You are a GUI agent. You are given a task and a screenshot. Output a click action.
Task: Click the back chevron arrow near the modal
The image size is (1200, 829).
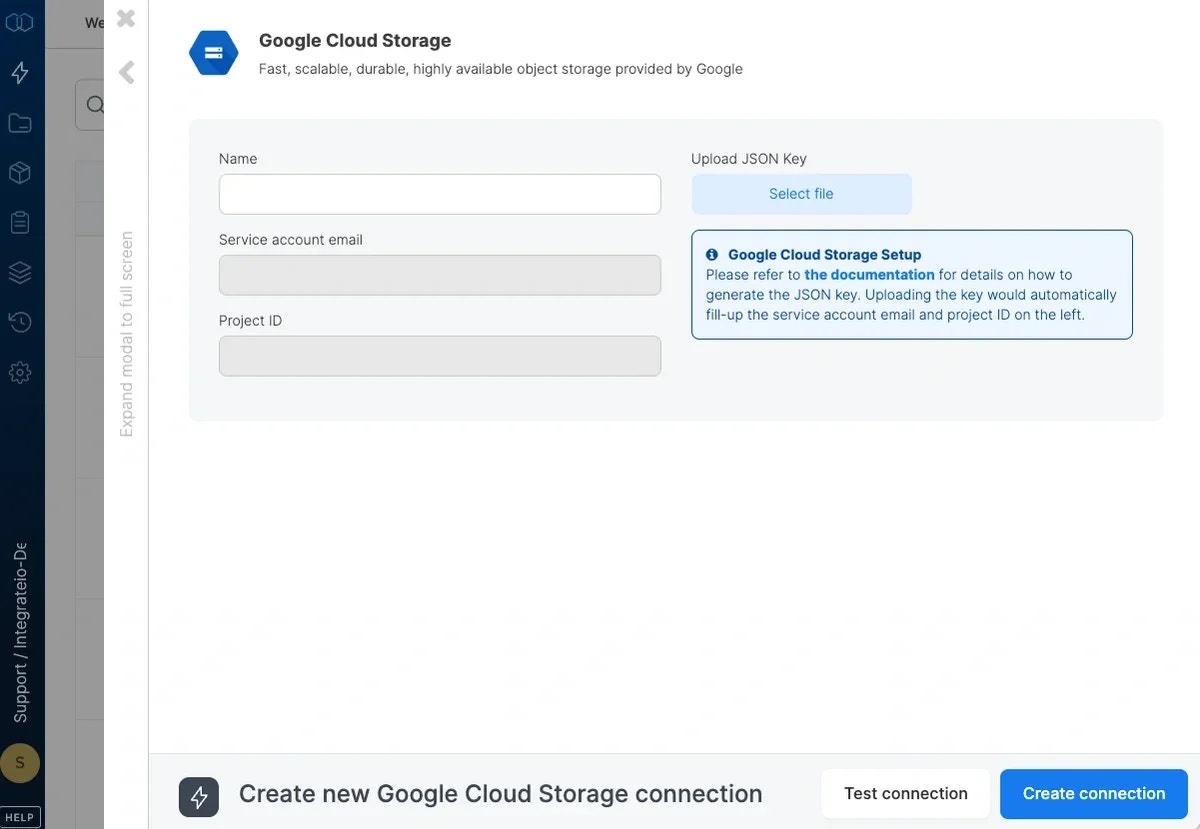(x=125, y=72)
